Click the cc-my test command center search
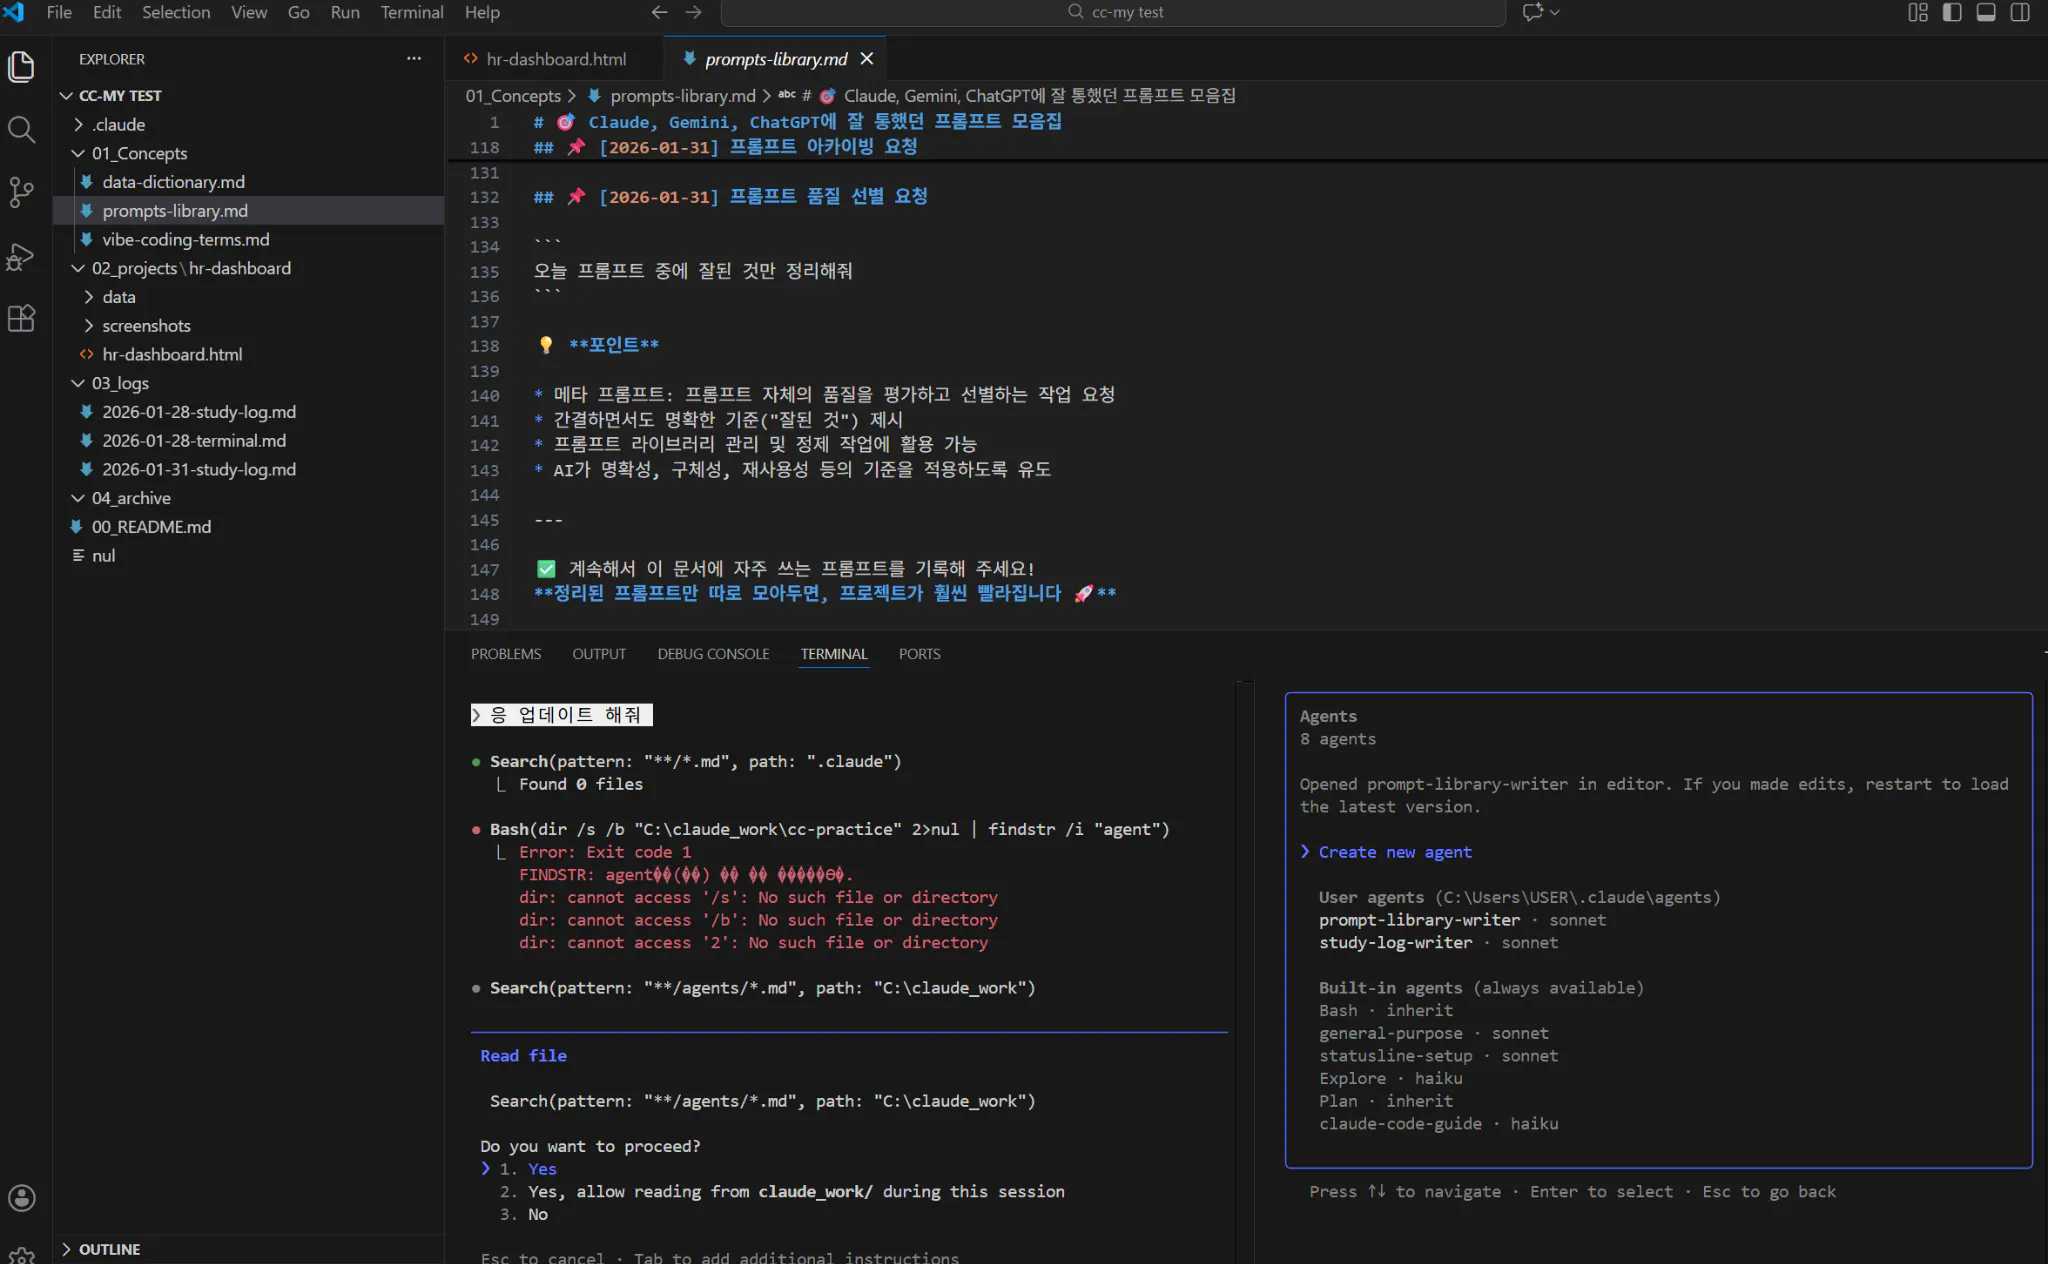The image size is (2048, 1264). [x=1113, y=12]
